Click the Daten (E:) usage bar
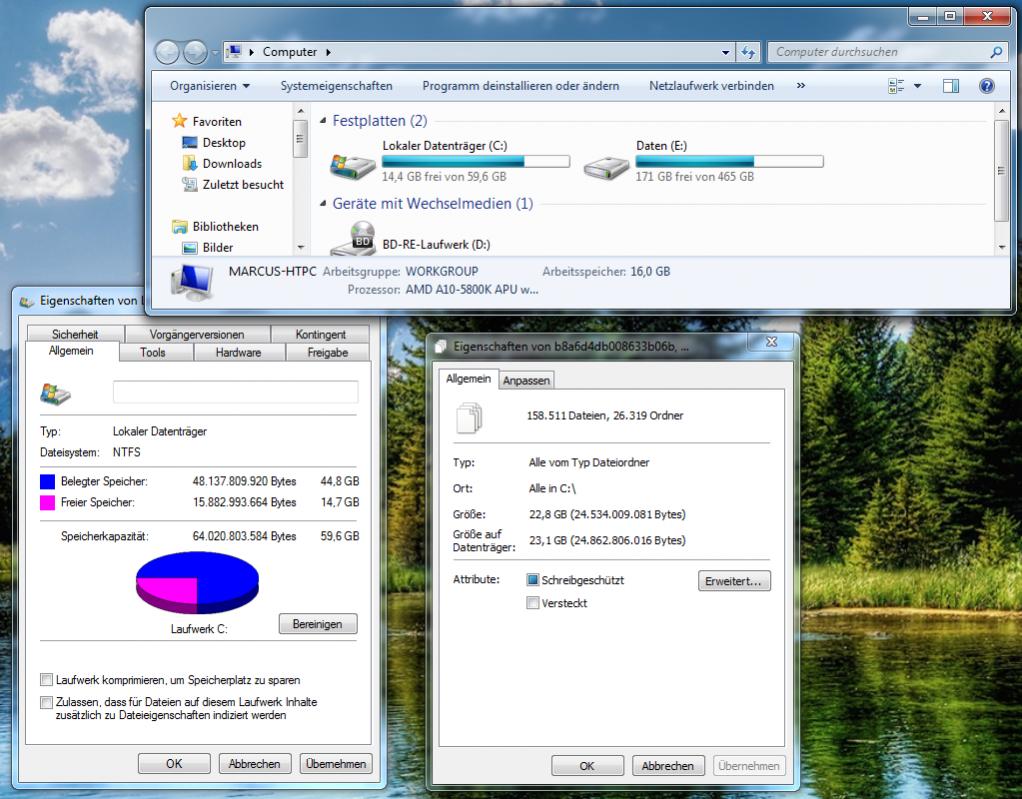This screenshot has height=799, width=1022. 729,162
